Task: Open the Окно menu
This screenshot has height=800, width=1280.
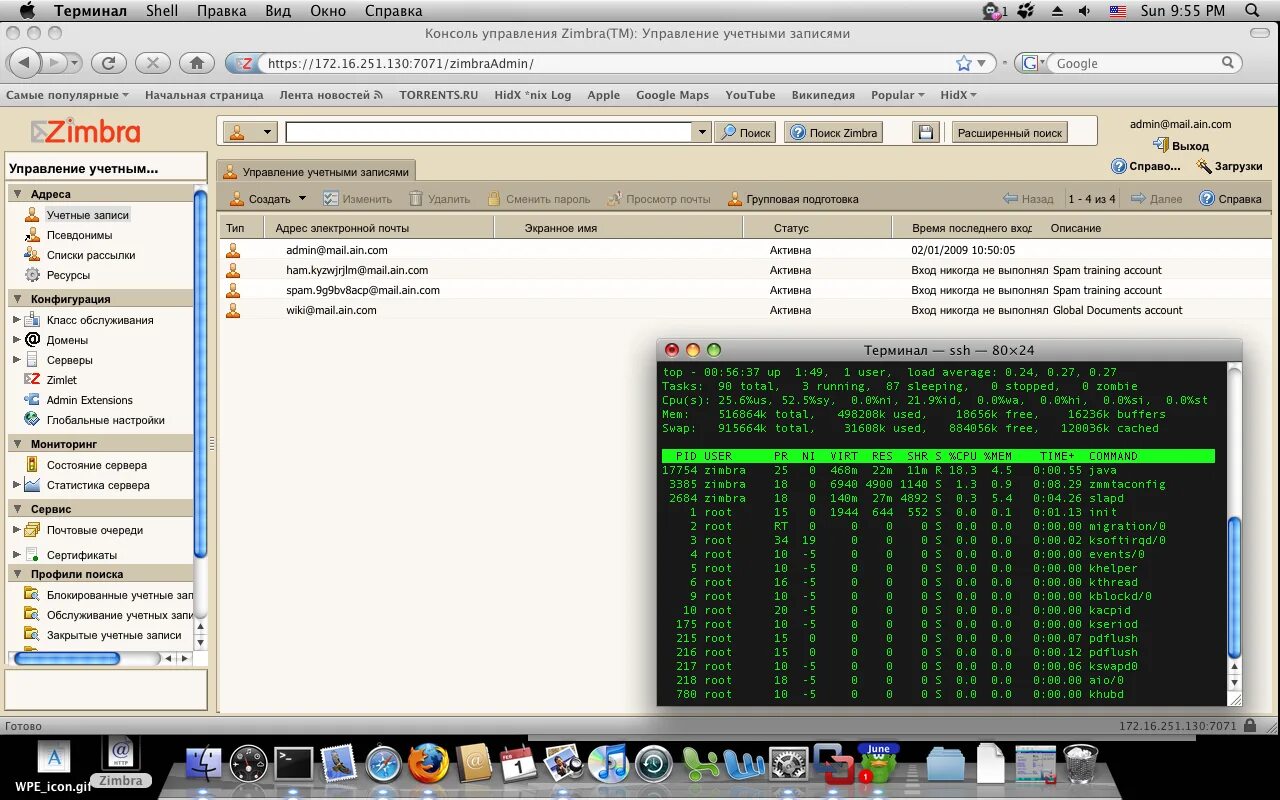Action: point(329,11)
